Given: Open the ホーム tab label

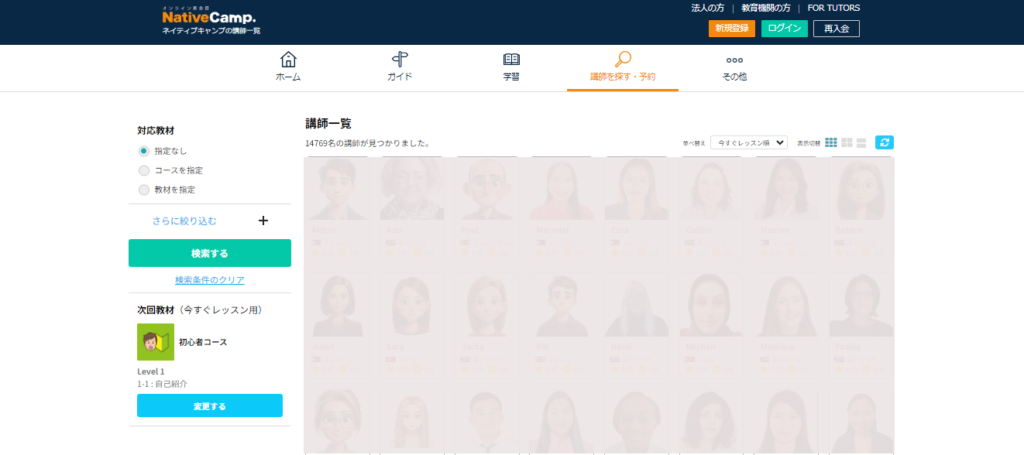Looking at the screenshot, I should coord(288,77).
